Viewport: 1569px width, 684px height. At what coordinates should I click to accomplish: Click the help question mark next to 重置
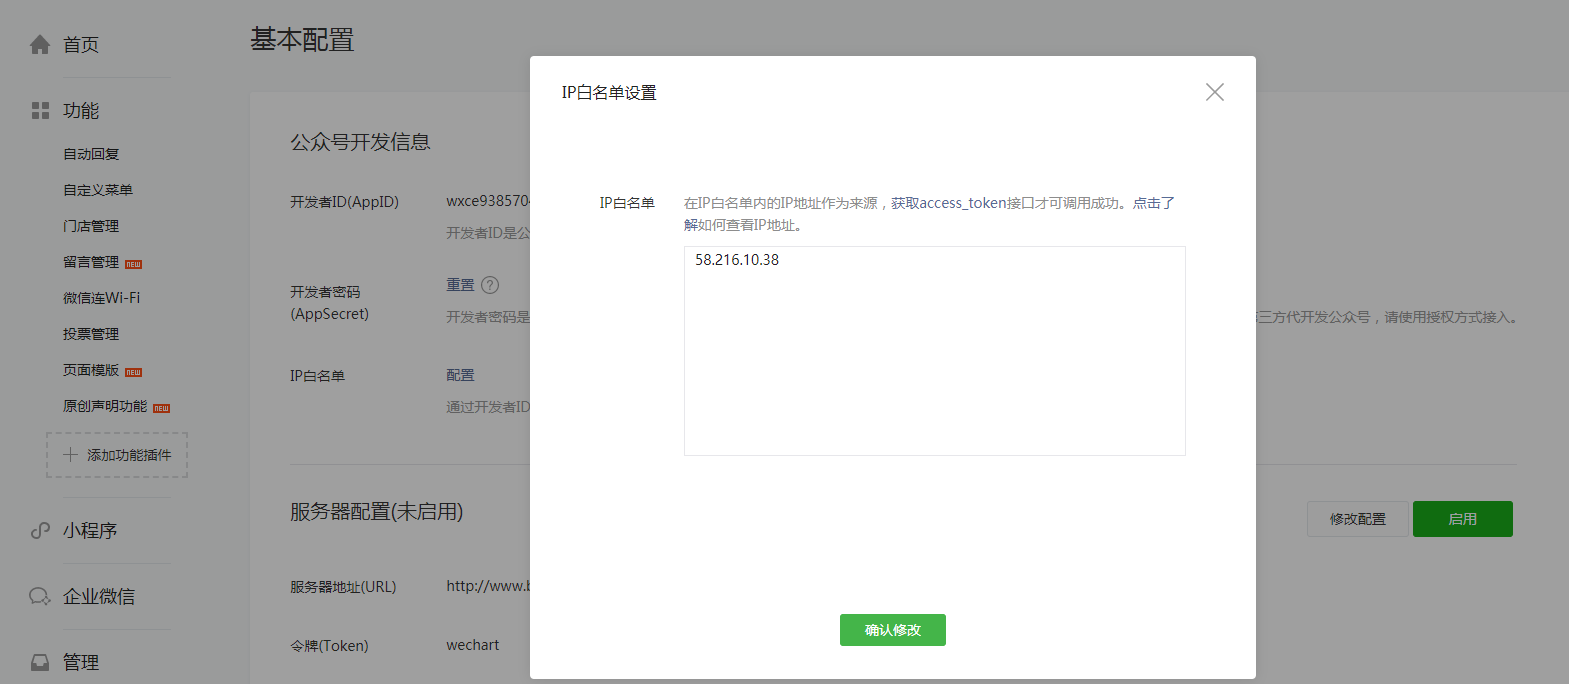490,285
